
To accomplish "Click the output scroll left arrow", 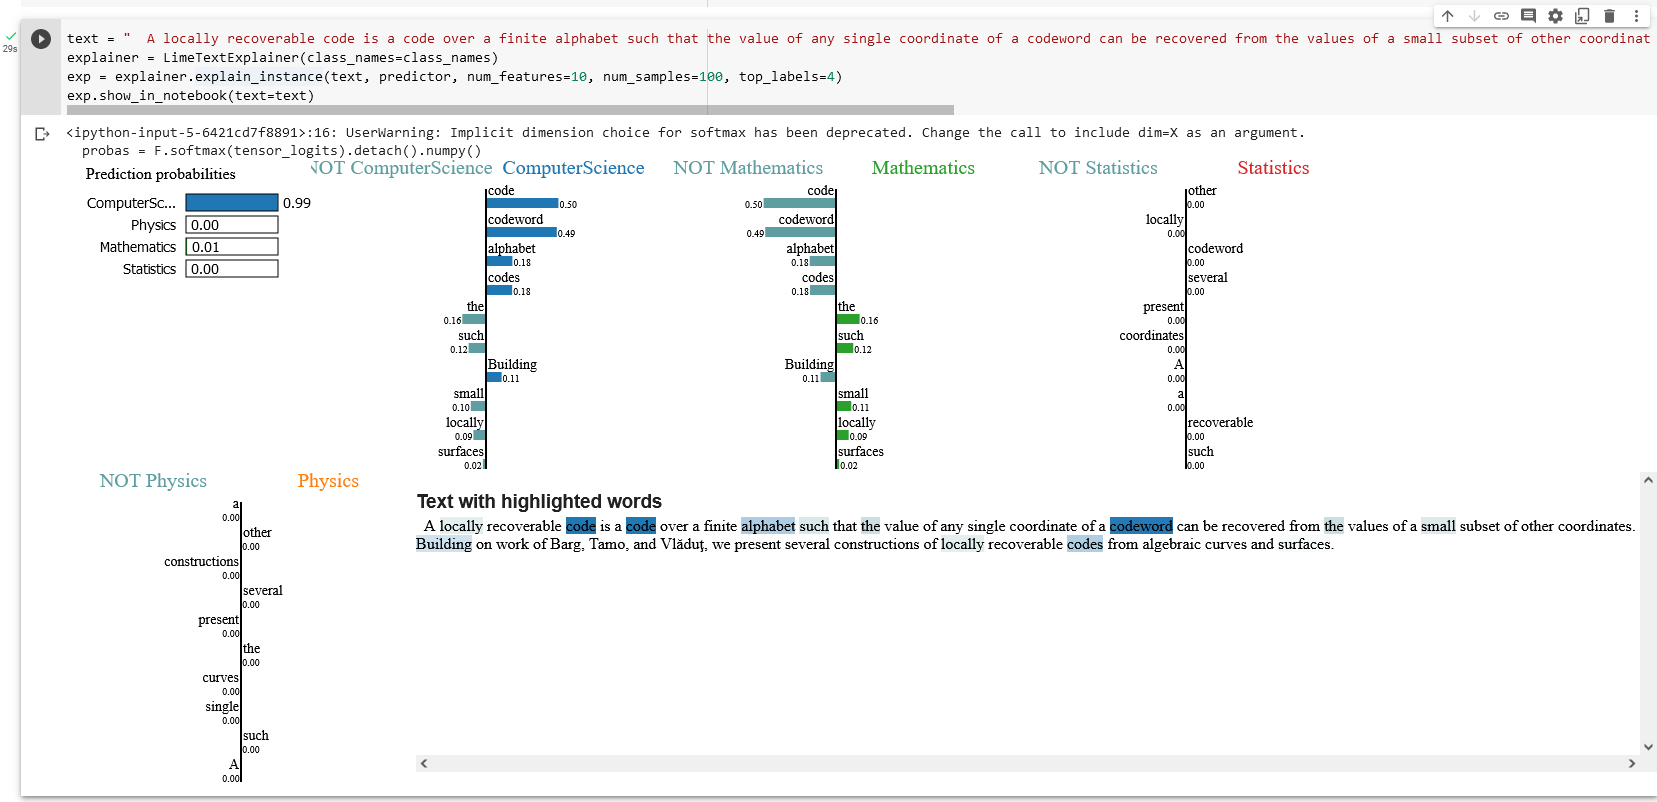I will (424, 763).
